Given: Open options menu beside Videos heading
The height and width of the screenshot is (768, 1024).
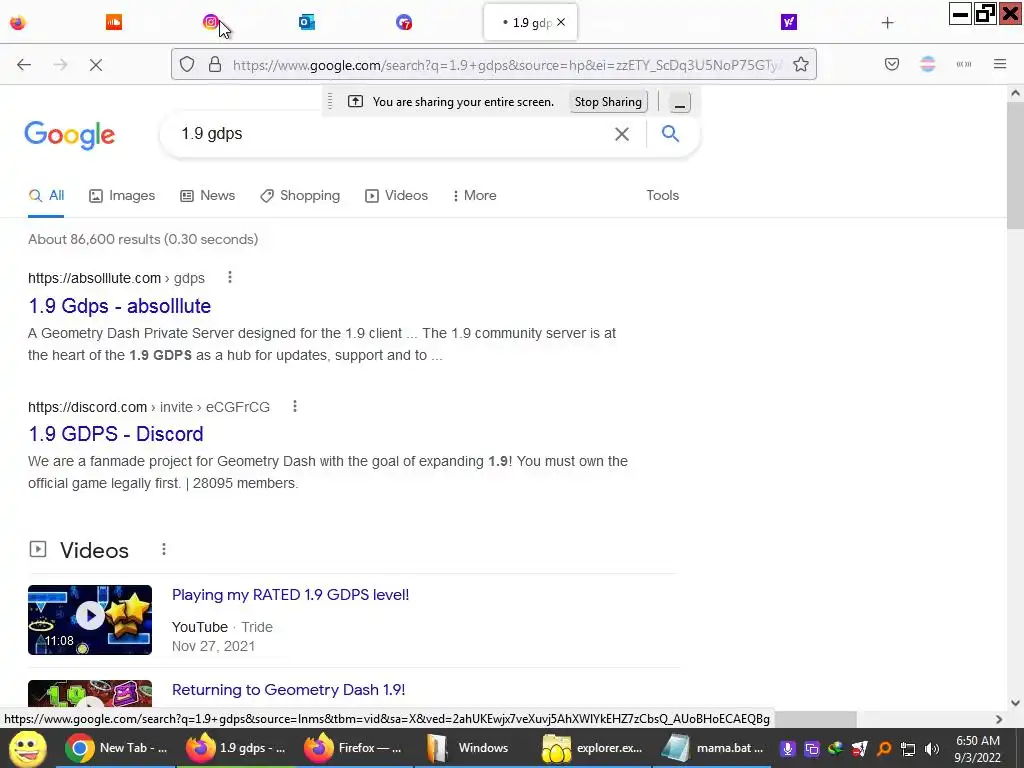Looking at the screenshot, I should click(164, 549).
